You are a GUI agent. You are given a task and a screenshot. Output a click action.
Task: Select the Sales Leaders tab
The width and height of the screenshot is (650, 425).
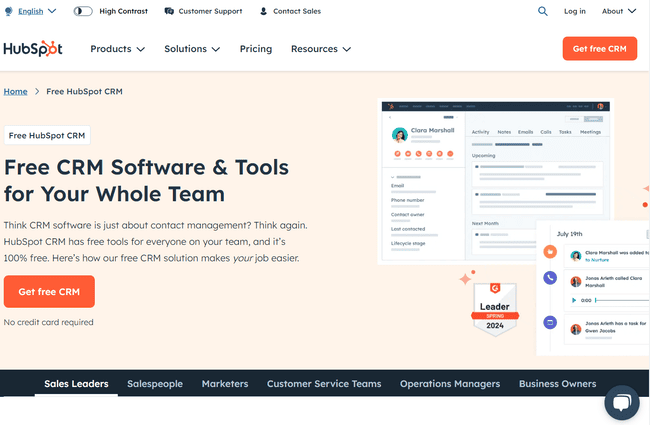coord(76,384)
